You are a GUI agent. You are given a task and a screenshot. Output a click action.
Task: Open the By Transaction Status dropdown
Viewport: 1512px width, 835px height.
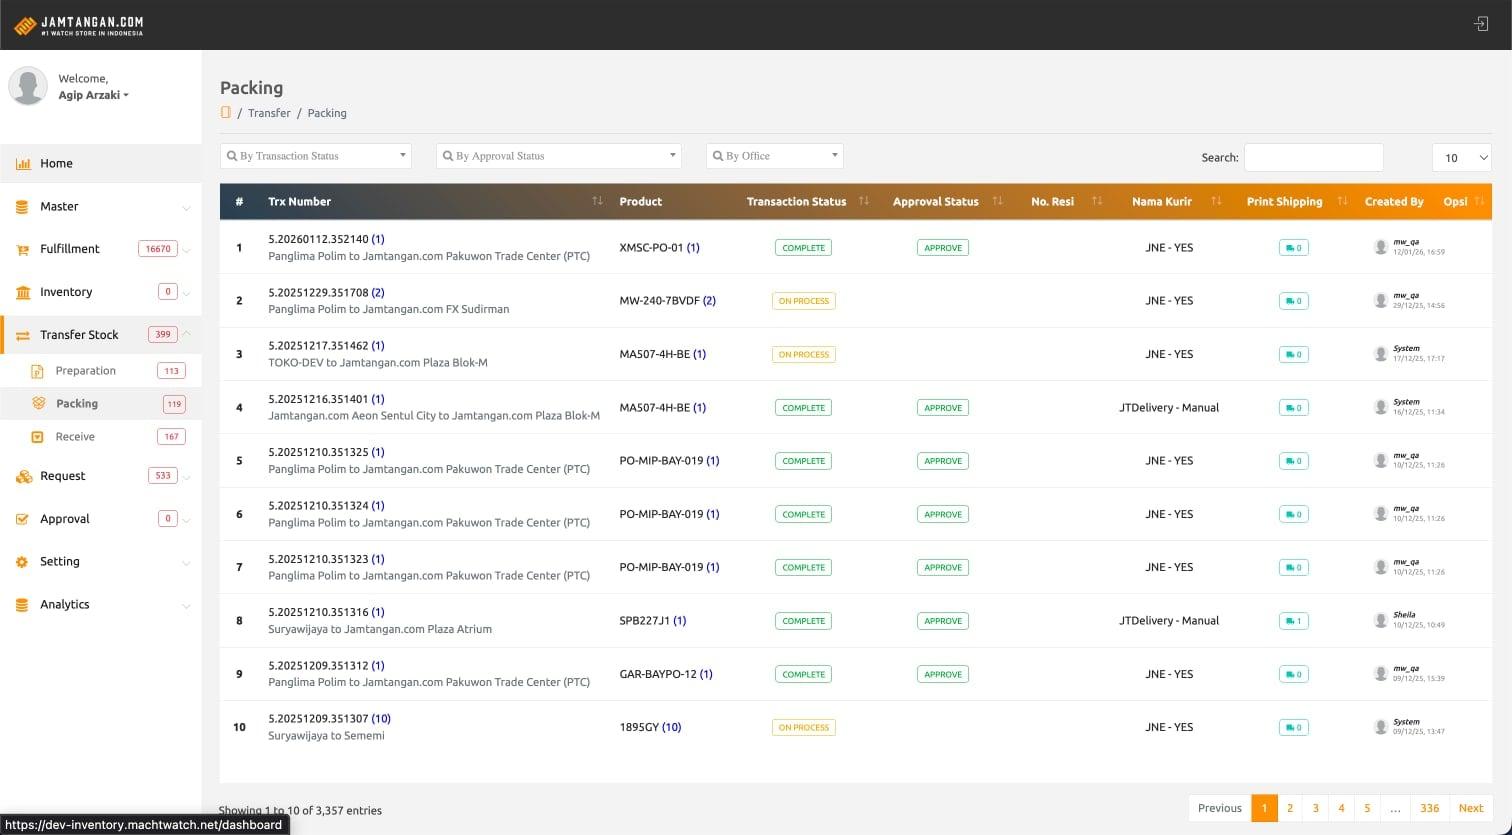[x=315, y=156]
